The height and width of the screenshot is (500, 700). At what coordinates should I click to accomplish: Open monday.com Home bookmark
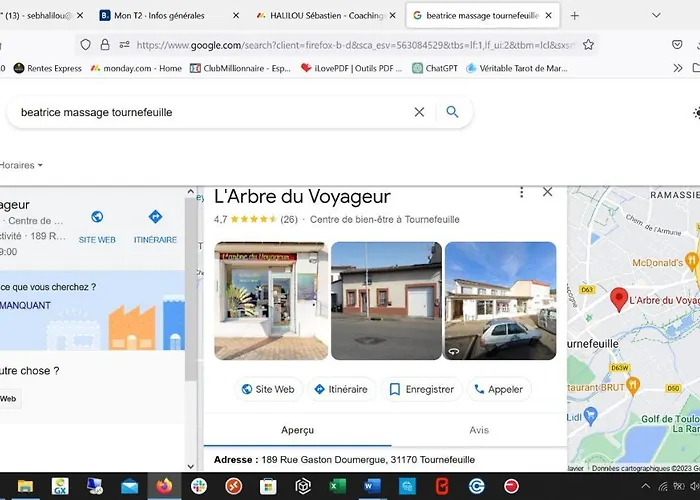tap(136, 68)
